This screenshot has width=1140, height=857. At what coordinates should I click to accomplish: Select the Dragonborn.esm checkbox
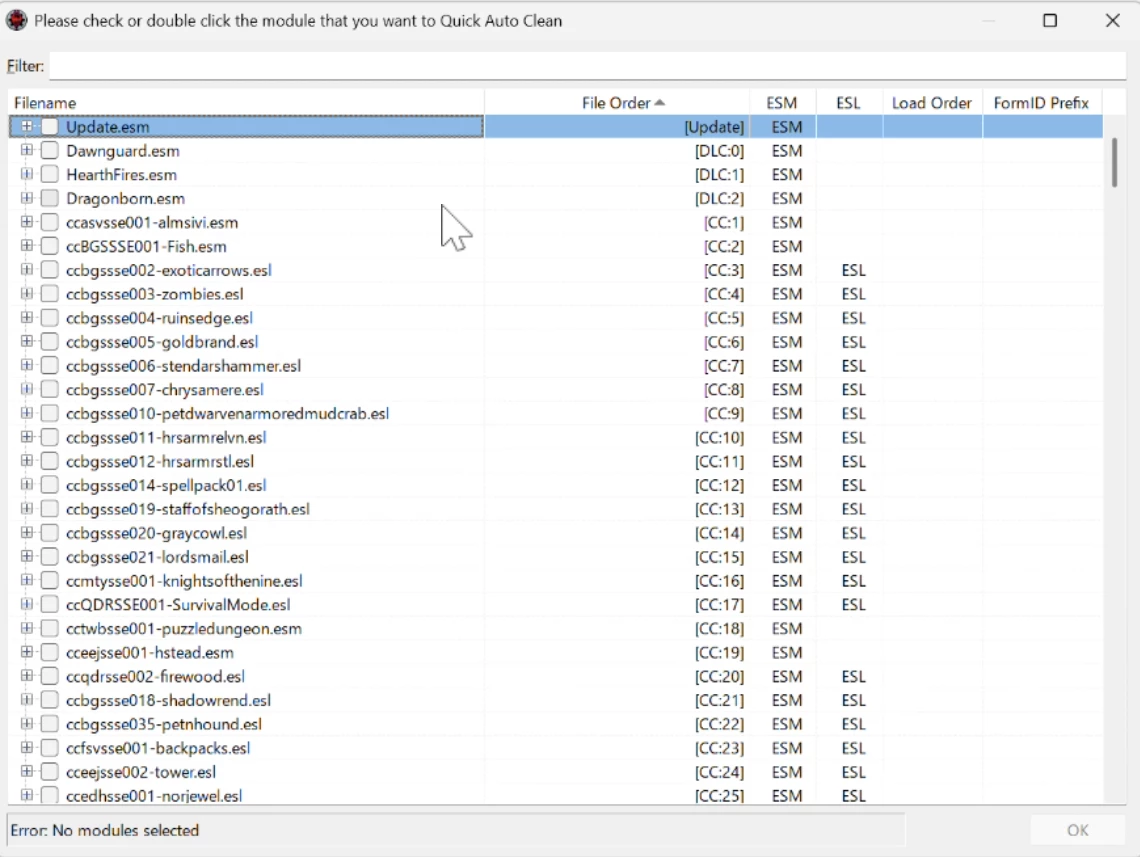(49, 198)
